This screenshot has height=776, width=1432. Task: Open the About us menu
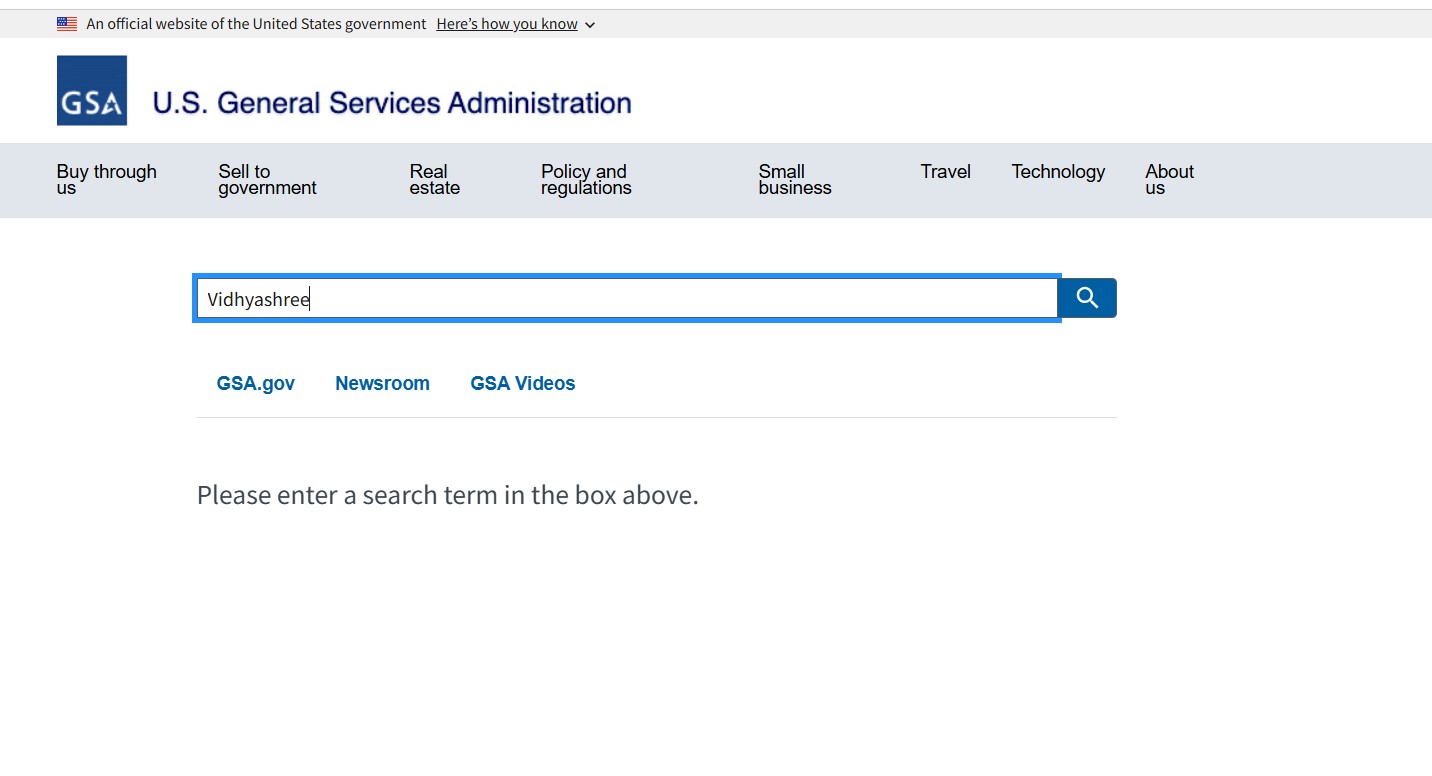click(x=1169, y=180)
